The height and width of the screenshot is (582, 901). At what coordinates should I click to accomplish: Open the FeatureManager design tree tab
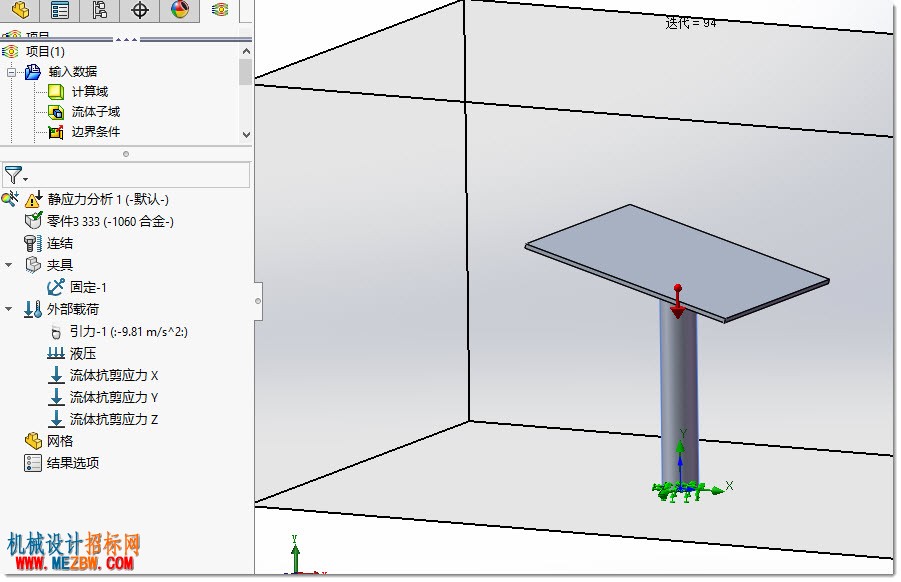20,10
